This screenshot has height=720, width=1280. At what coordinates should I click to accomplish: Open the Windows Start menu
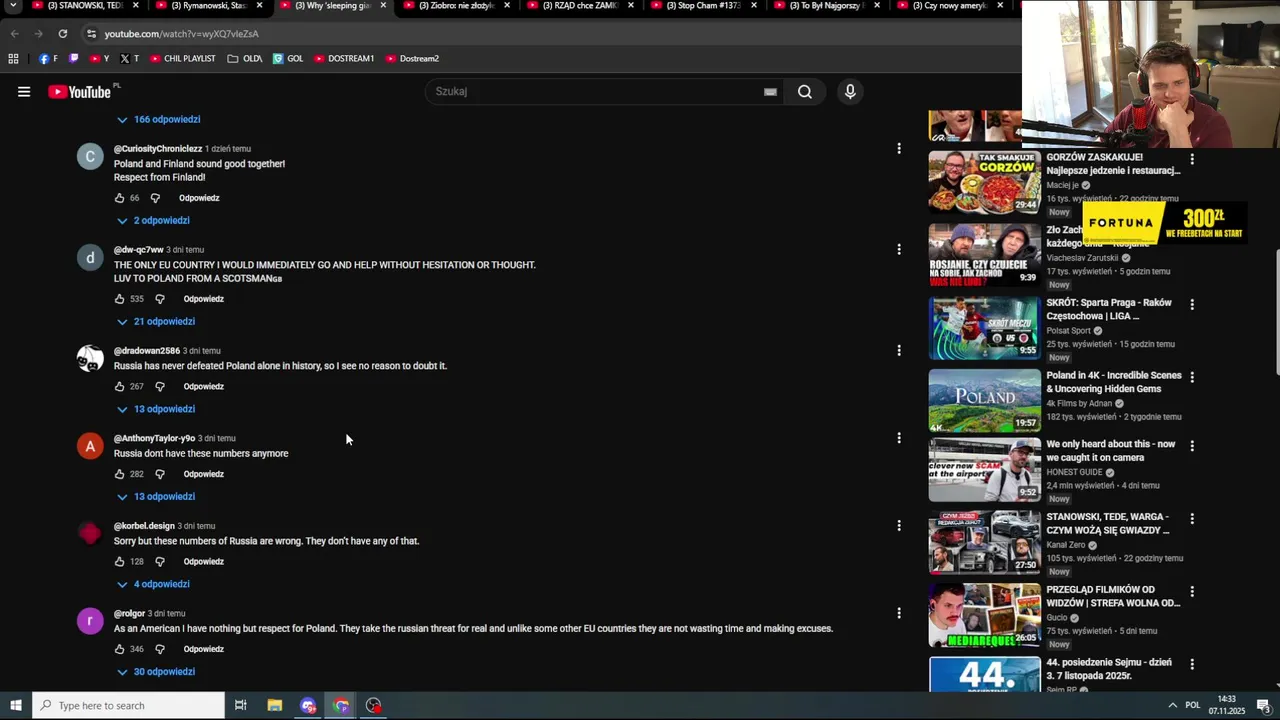pos(15,705)
